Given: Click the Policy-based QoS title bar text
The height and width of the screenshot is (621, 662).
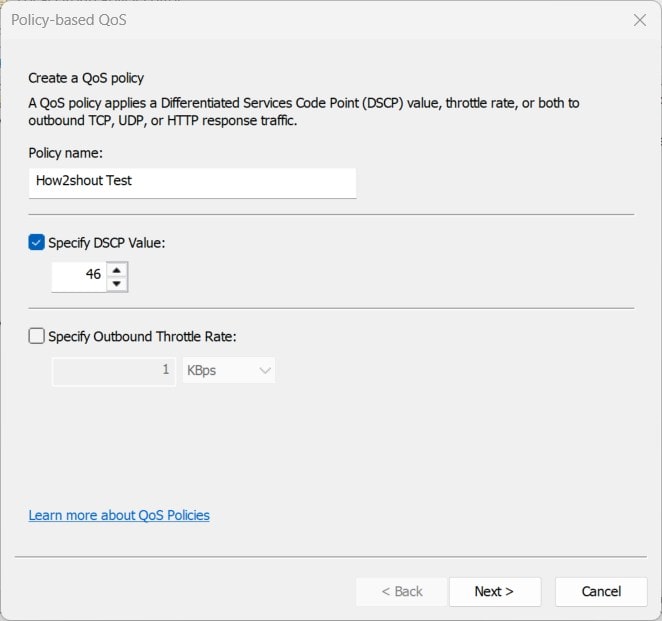Looking at the screenshot, I should point(69,20).
